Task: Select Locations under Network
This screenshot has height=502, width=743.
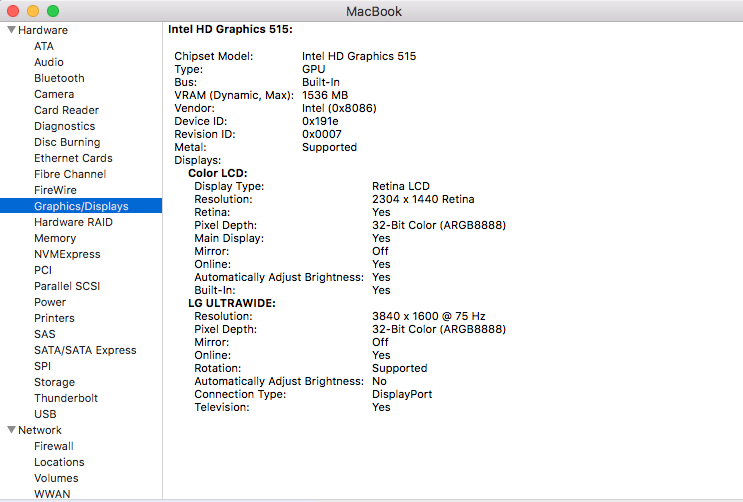Action: (59, 462)
